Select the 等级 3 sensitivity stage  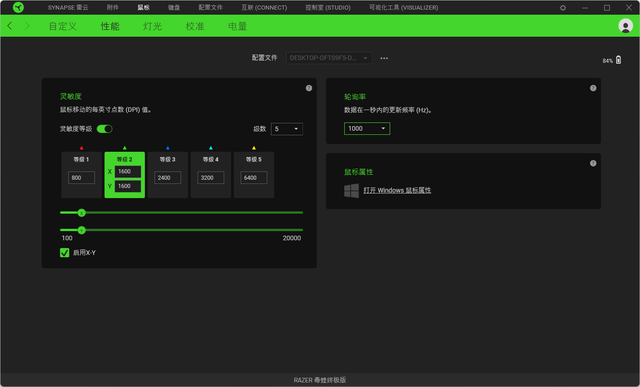coord(168,175)
